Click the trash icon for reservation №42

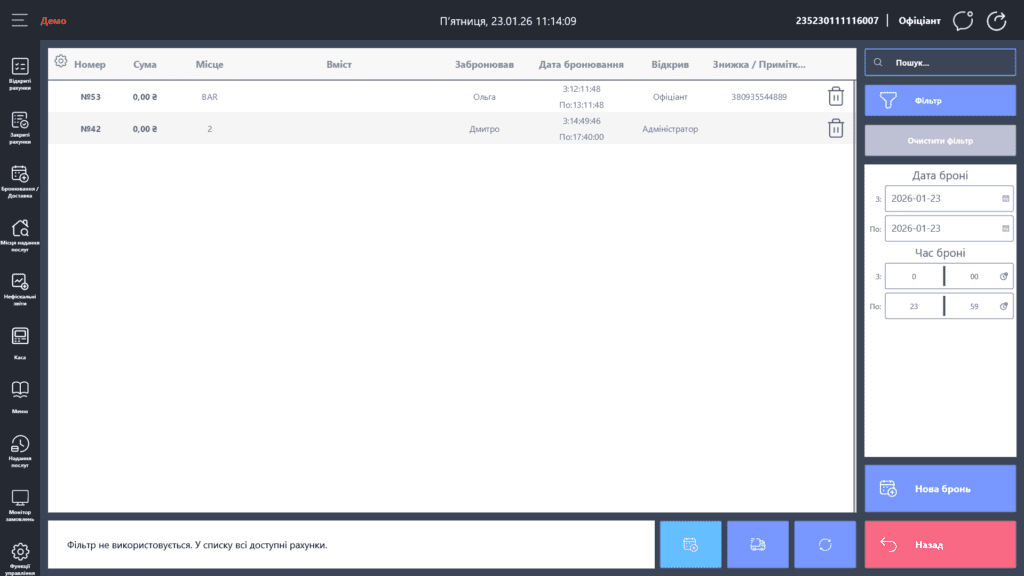835,129
